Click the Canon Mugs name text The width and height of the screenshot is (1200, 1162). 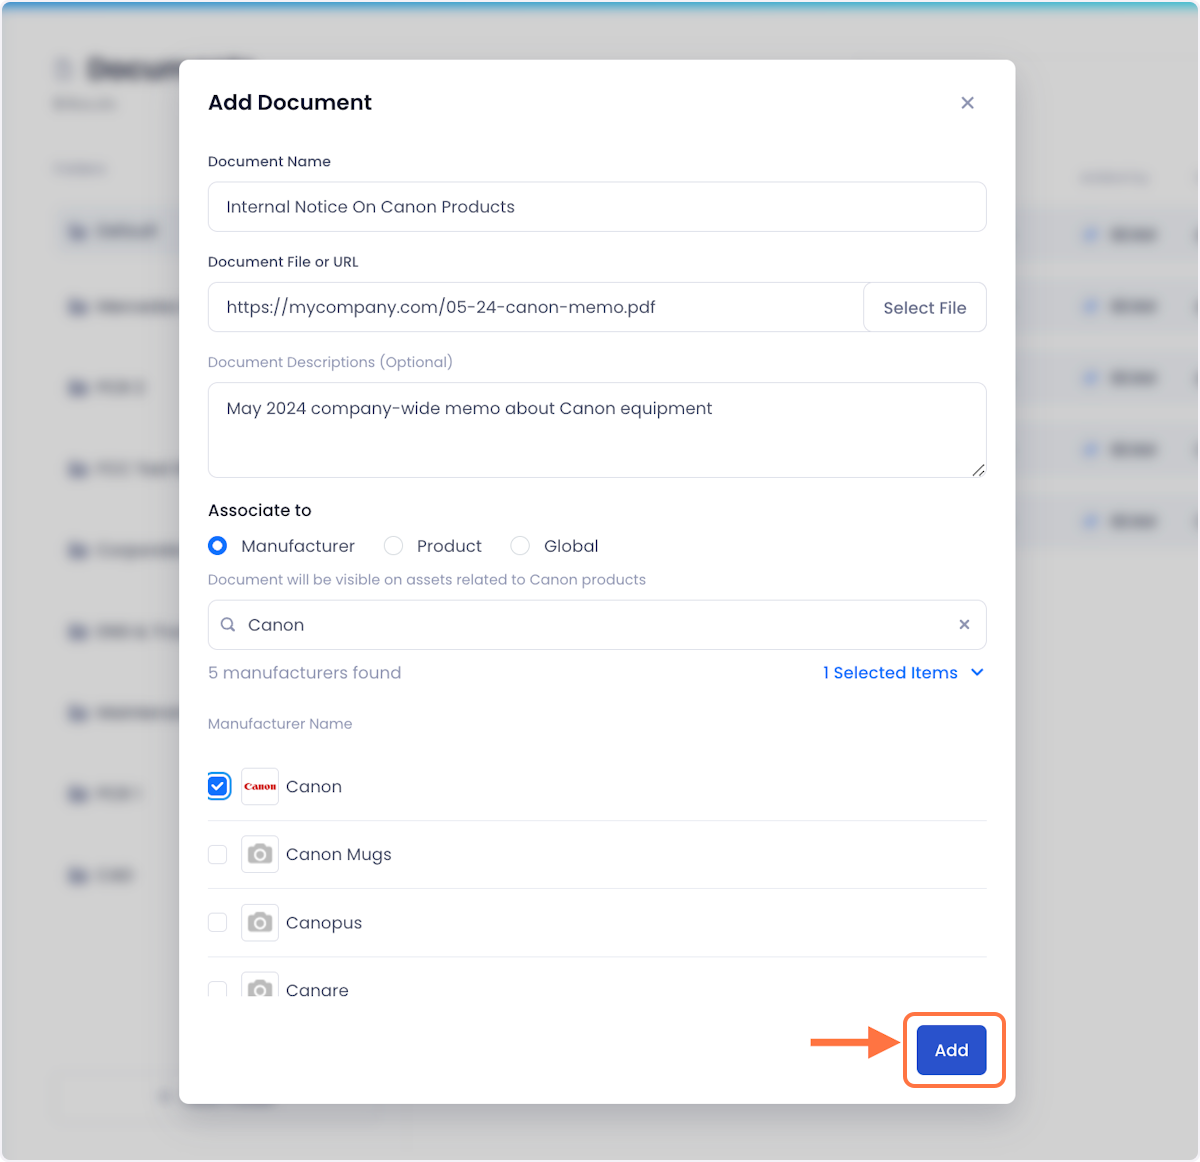[x=339, y=855]
